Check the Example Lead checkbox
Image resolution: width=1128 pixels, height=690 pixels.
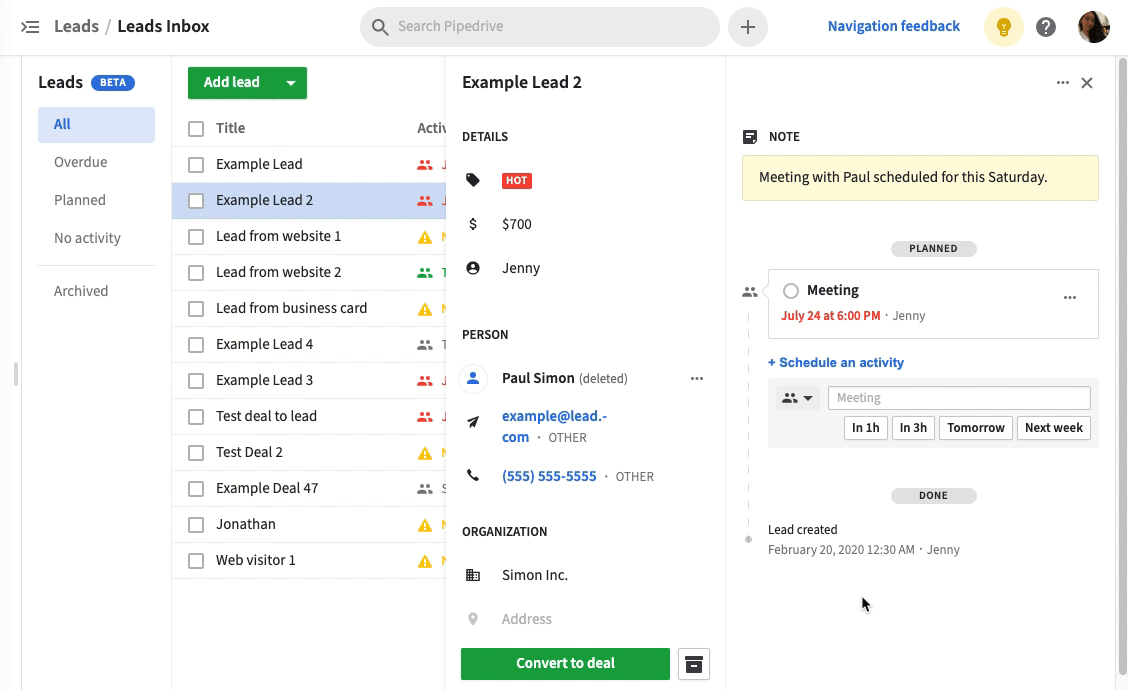click(196, 165)
